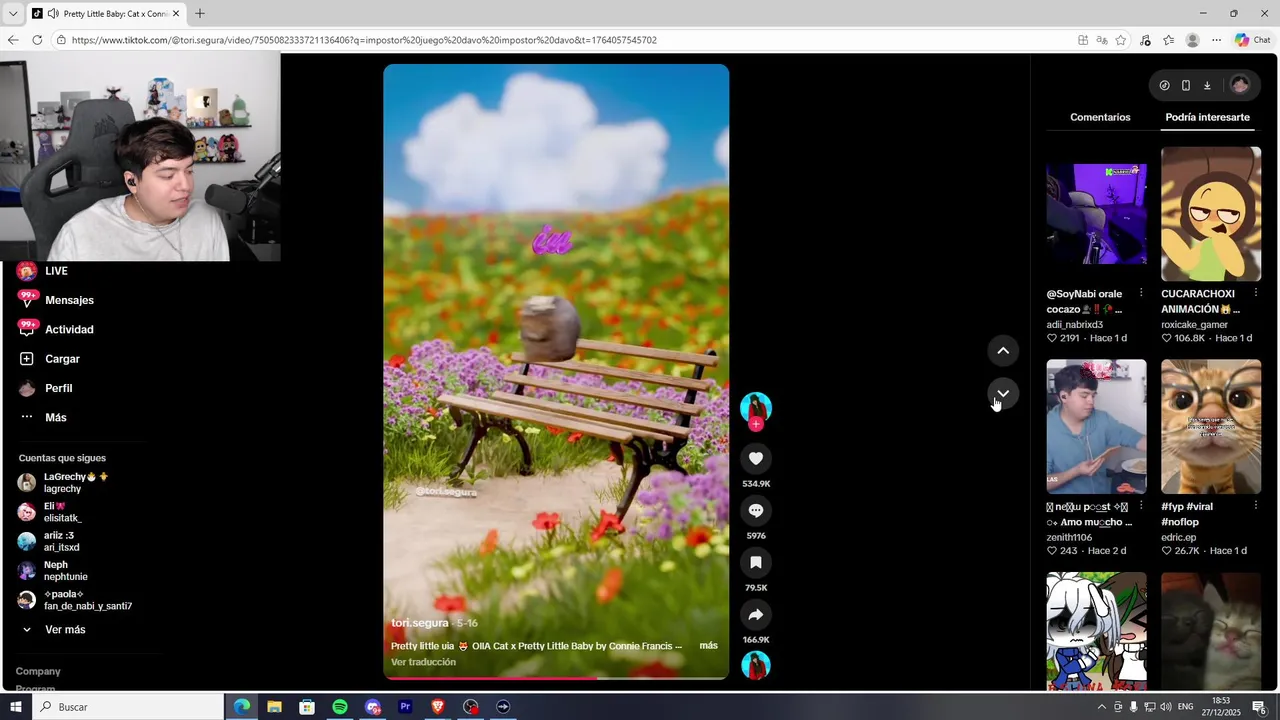
Task: Open comments via speech bubble icon
Action: 756,510
